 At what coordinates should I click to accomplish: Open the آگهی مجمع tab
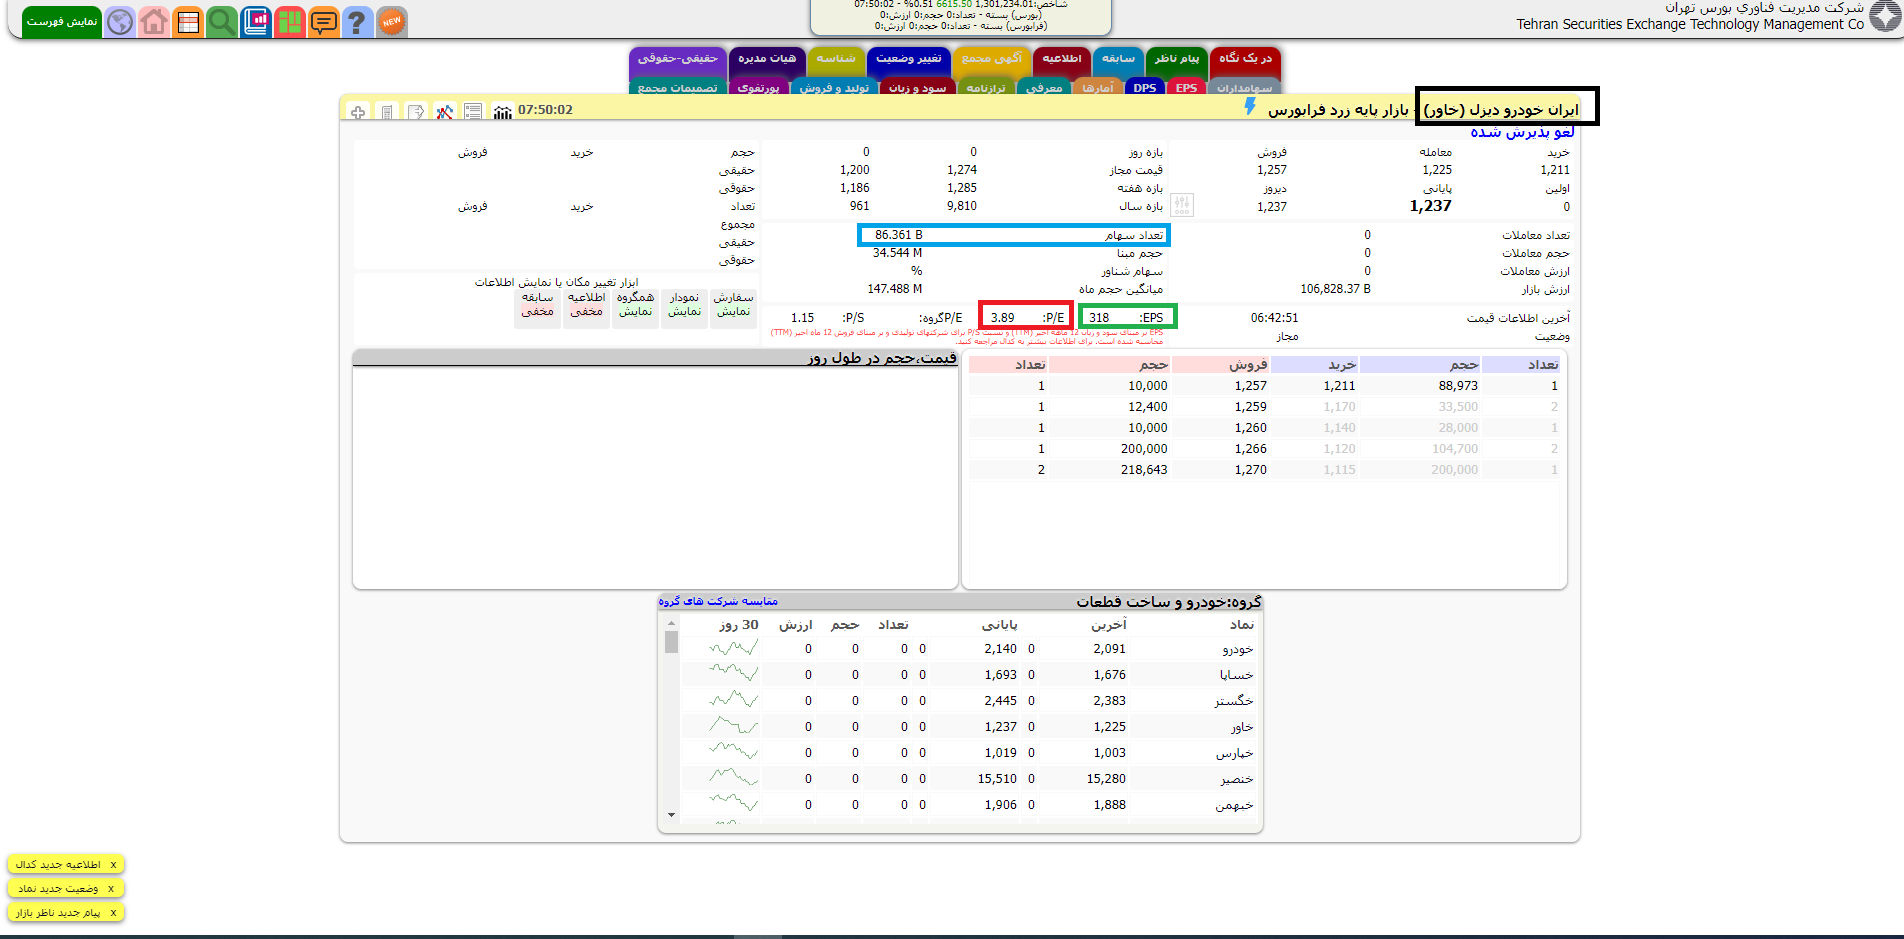992,60
